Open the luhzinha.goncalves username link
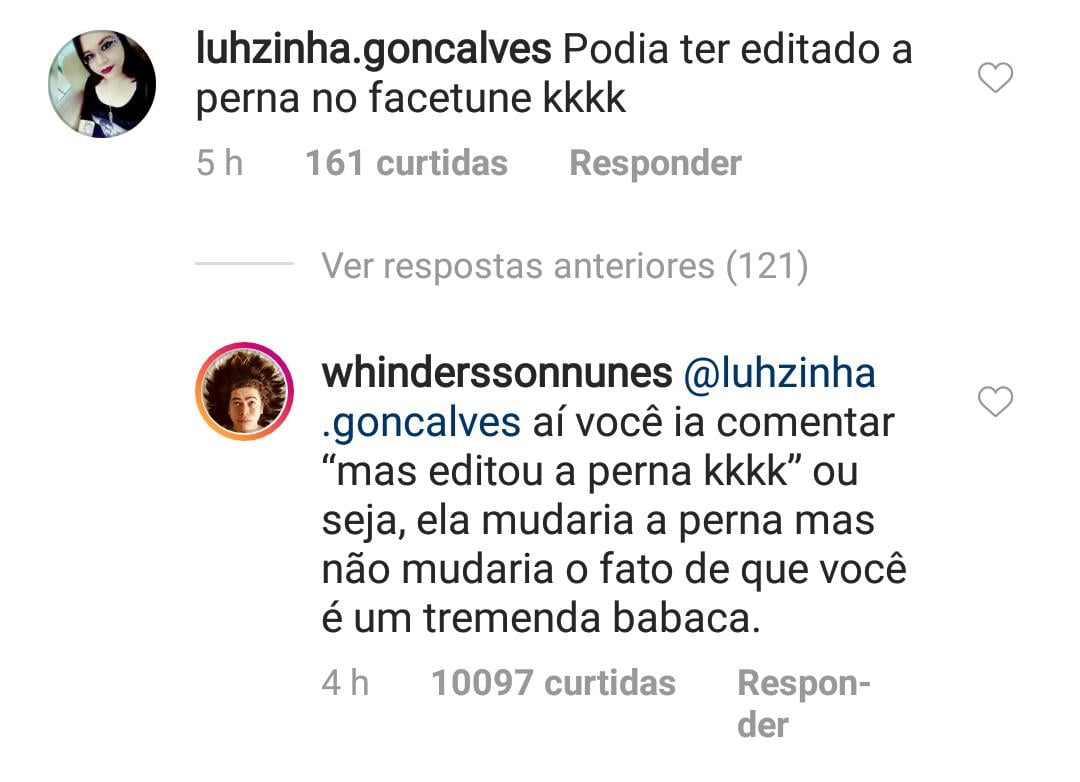 click(373, 50)
